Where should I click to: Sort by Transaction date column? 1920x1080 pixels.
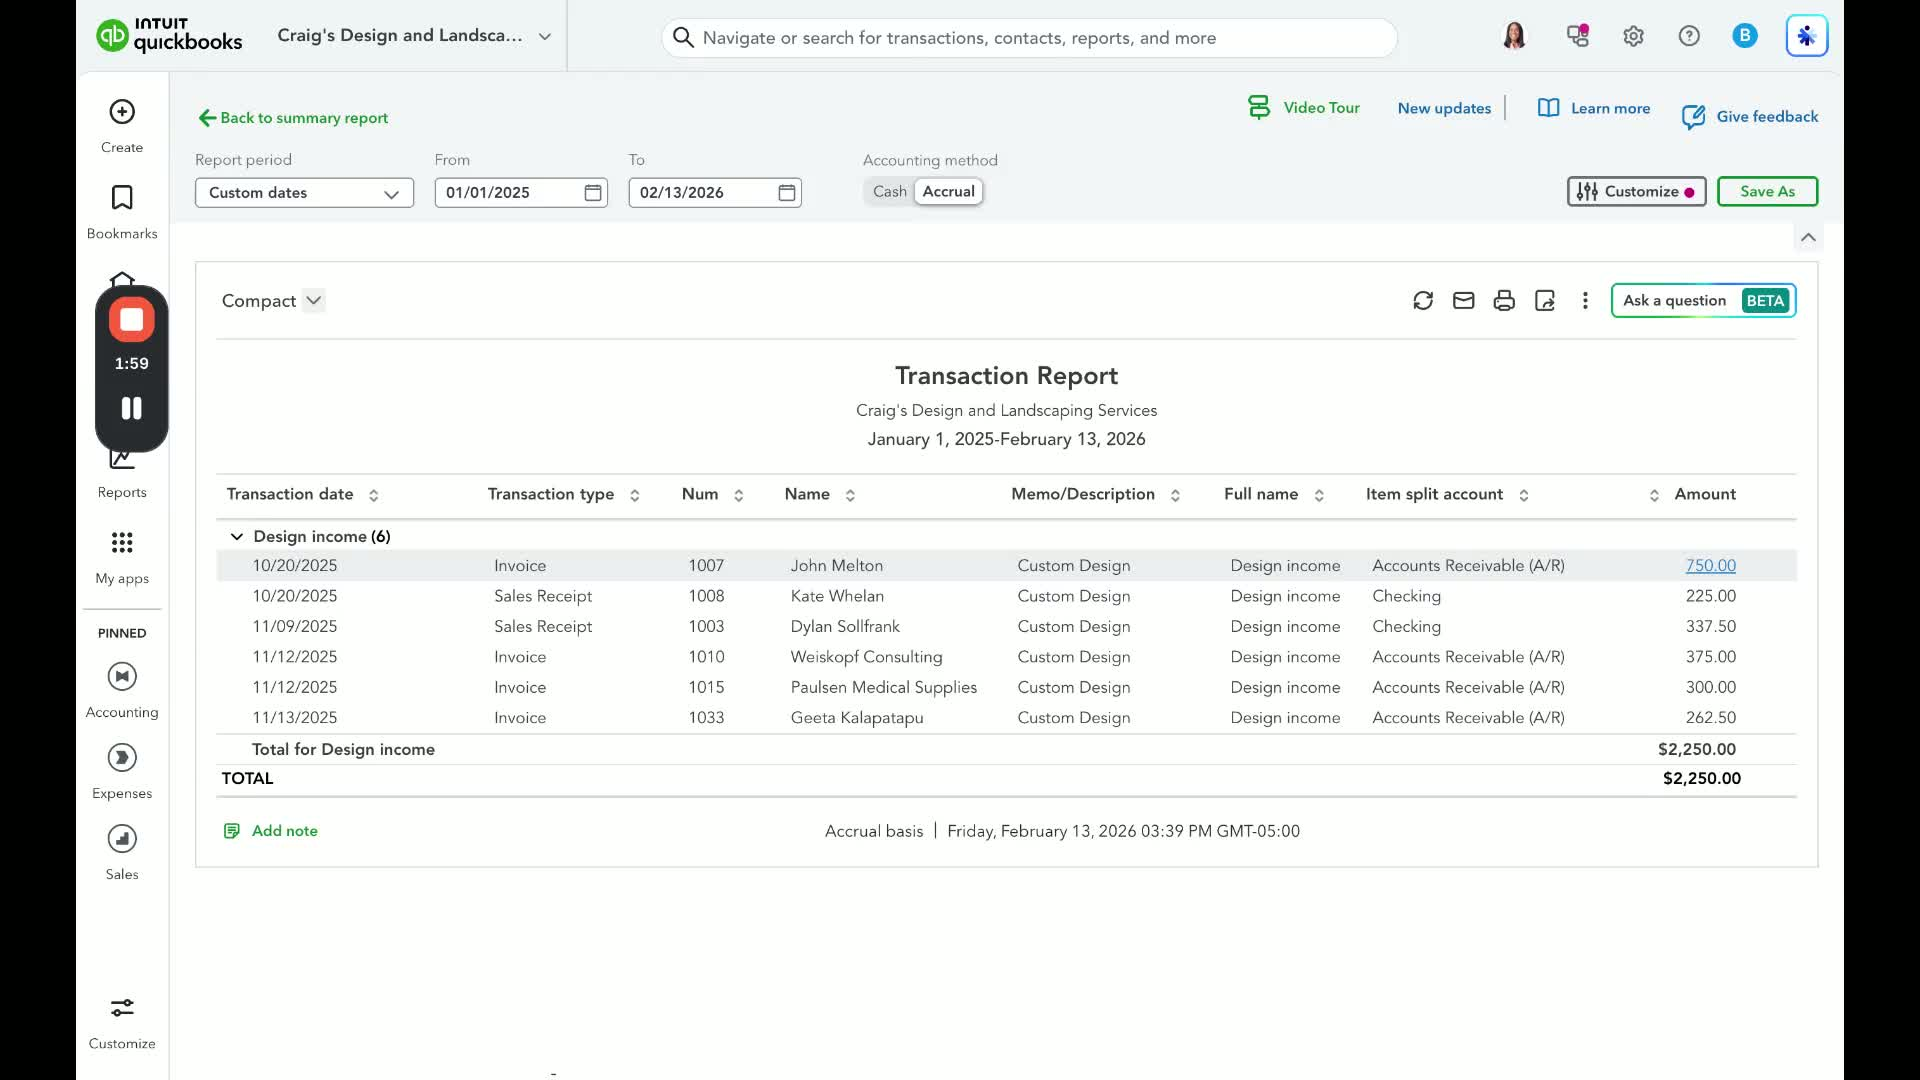[x=373, y=495]
